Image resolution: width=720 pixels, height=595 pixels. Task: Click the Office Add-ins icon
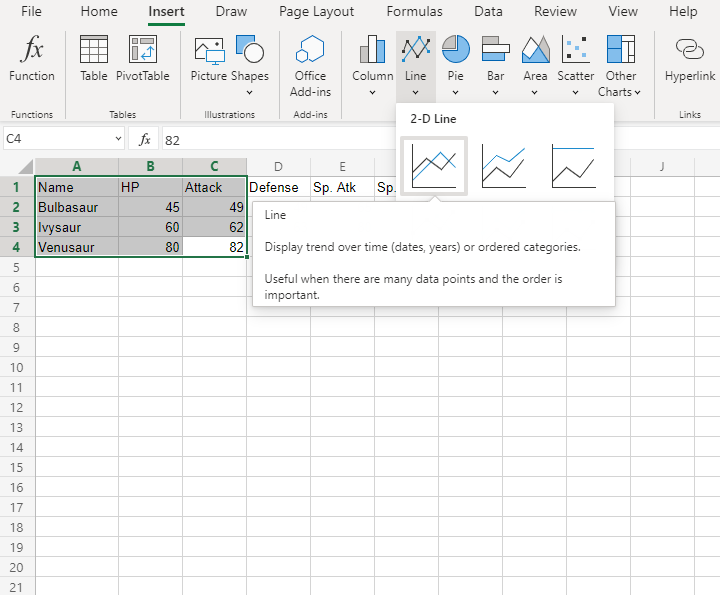coord(310,59)
